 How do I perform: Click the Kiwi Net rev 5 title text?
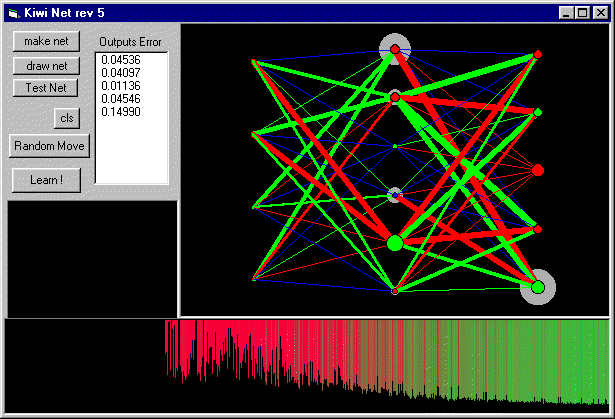[64, 13]
